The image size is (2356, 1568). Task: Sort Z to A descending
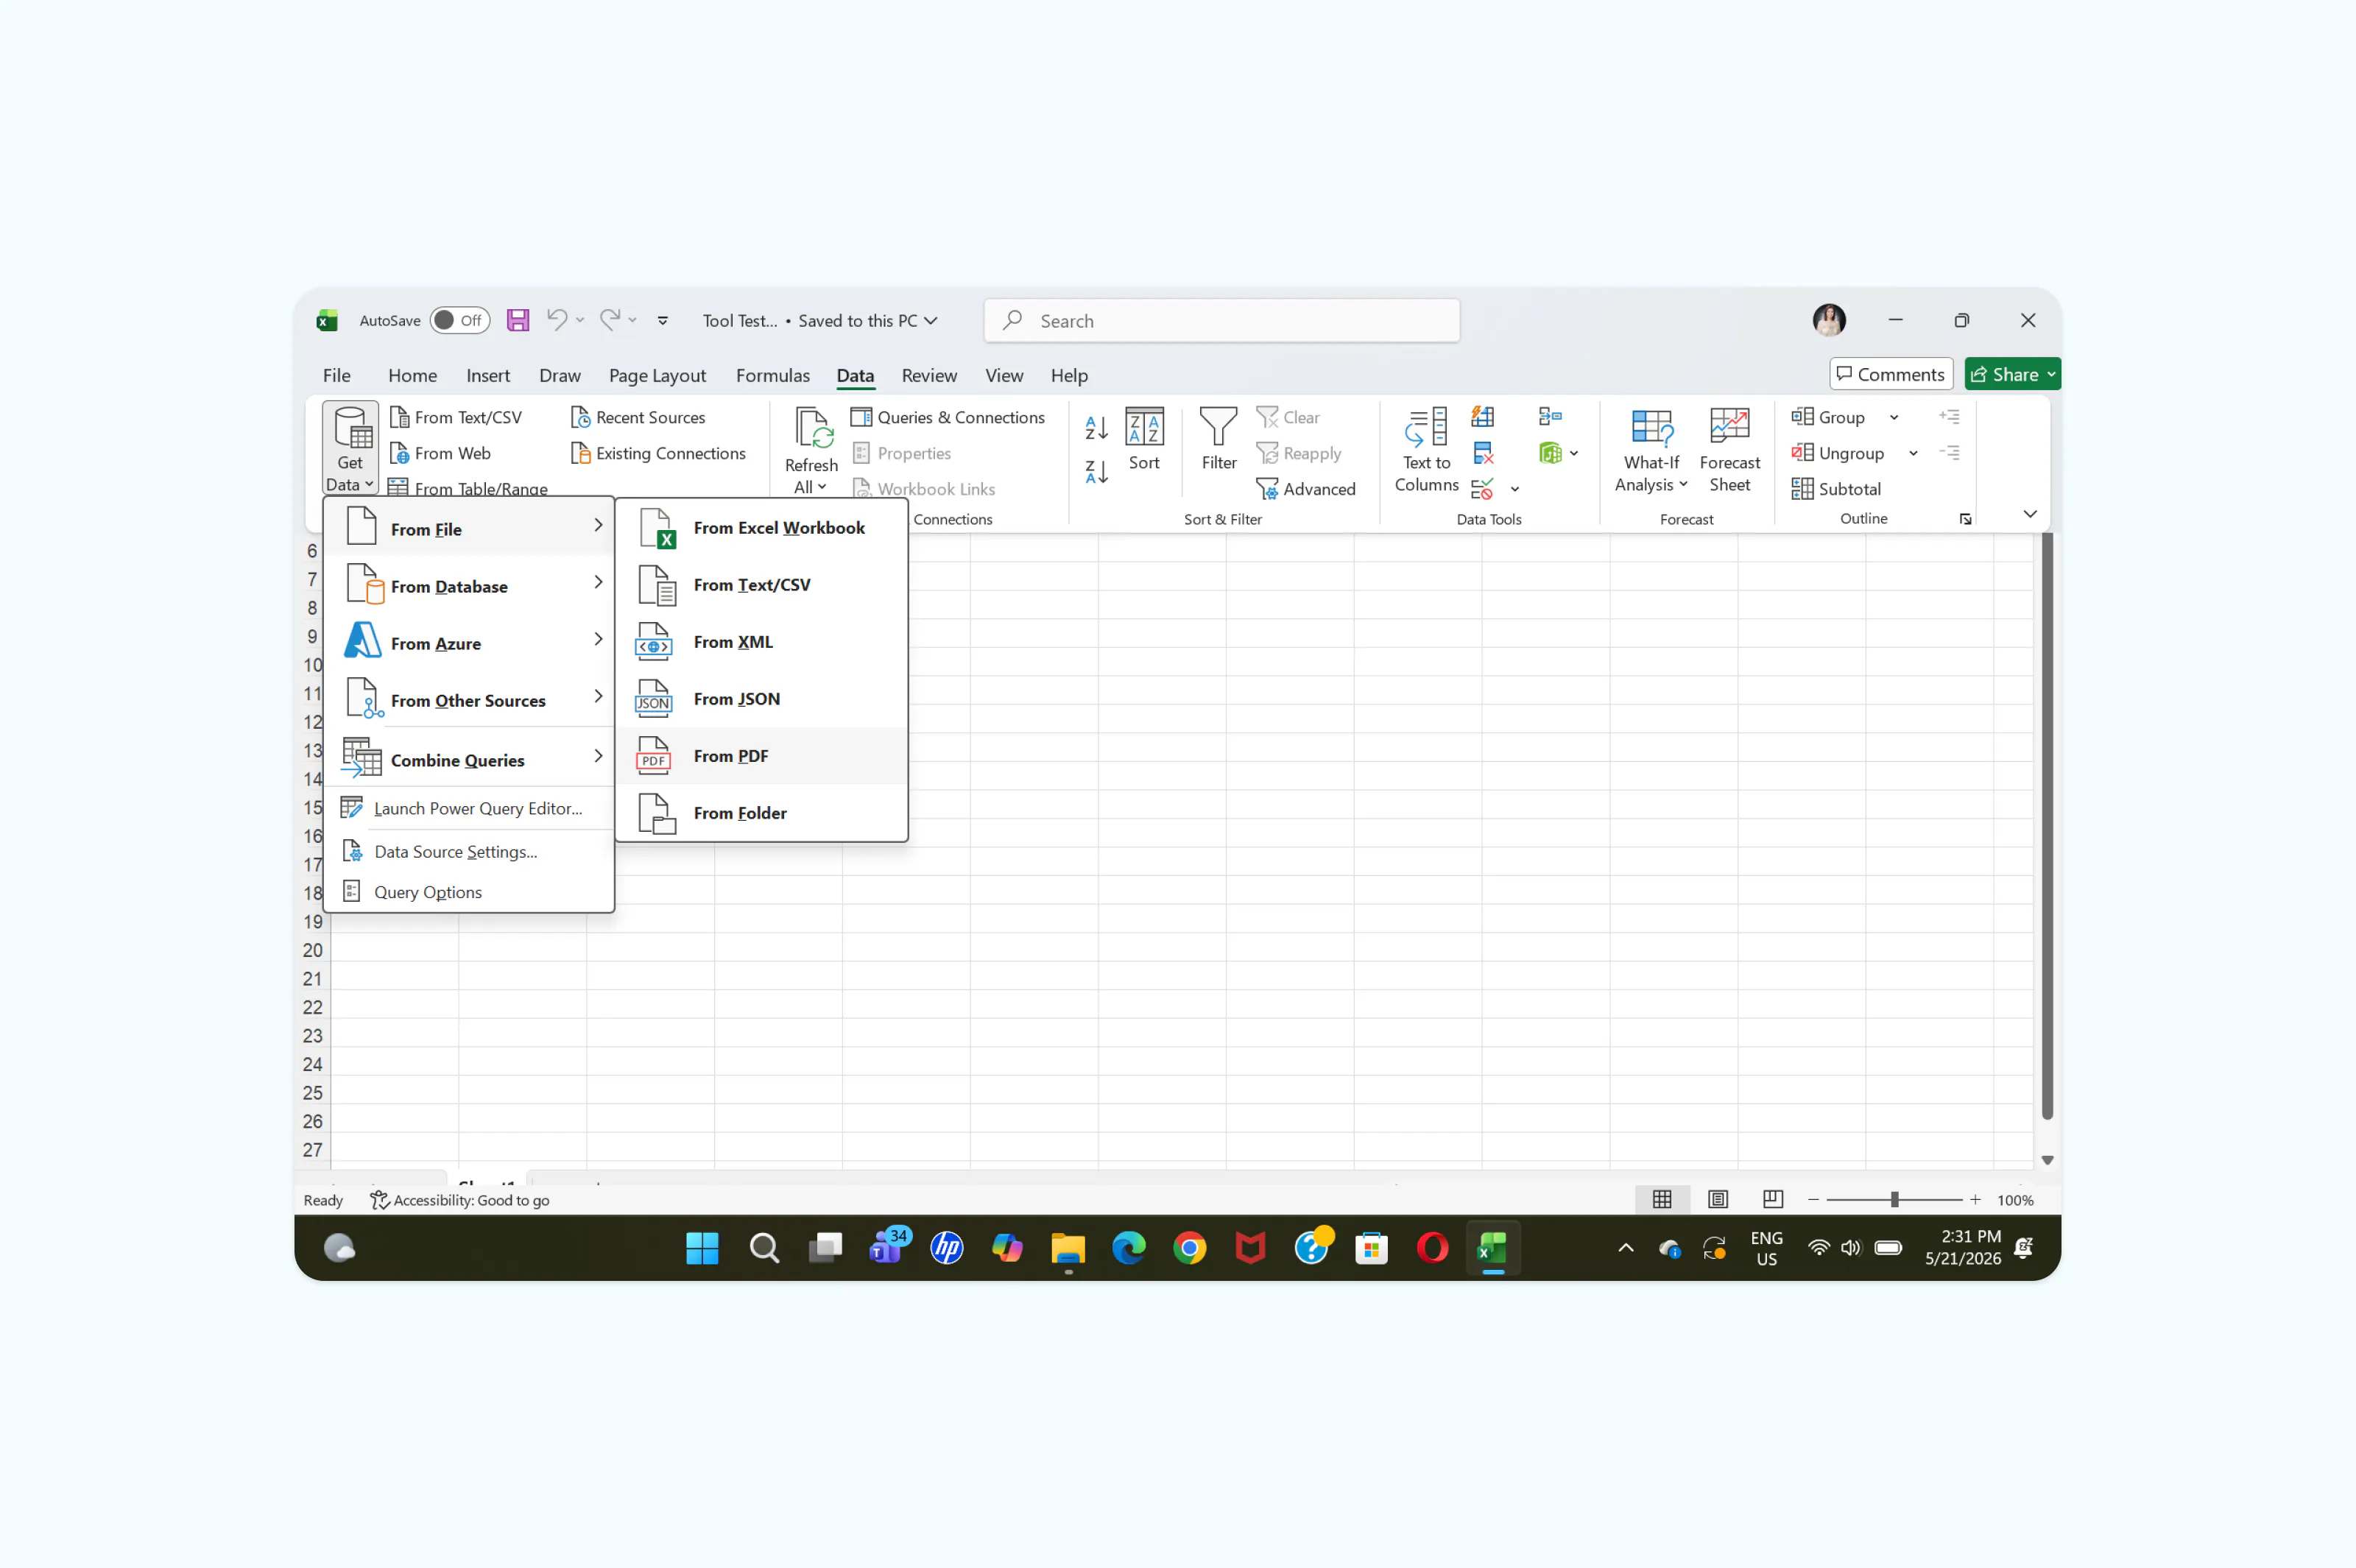pos(1096,471)
